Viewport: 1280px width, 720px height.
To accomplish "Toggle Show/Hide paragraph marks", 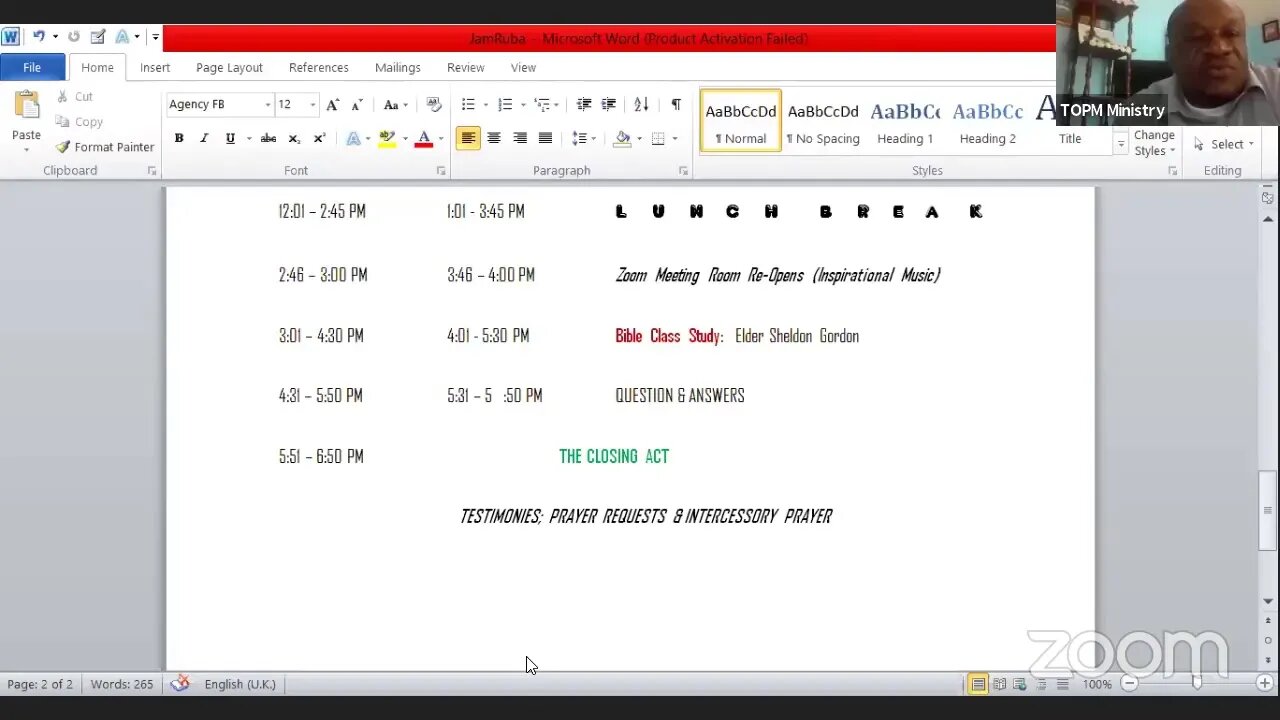I will [676, 105].
